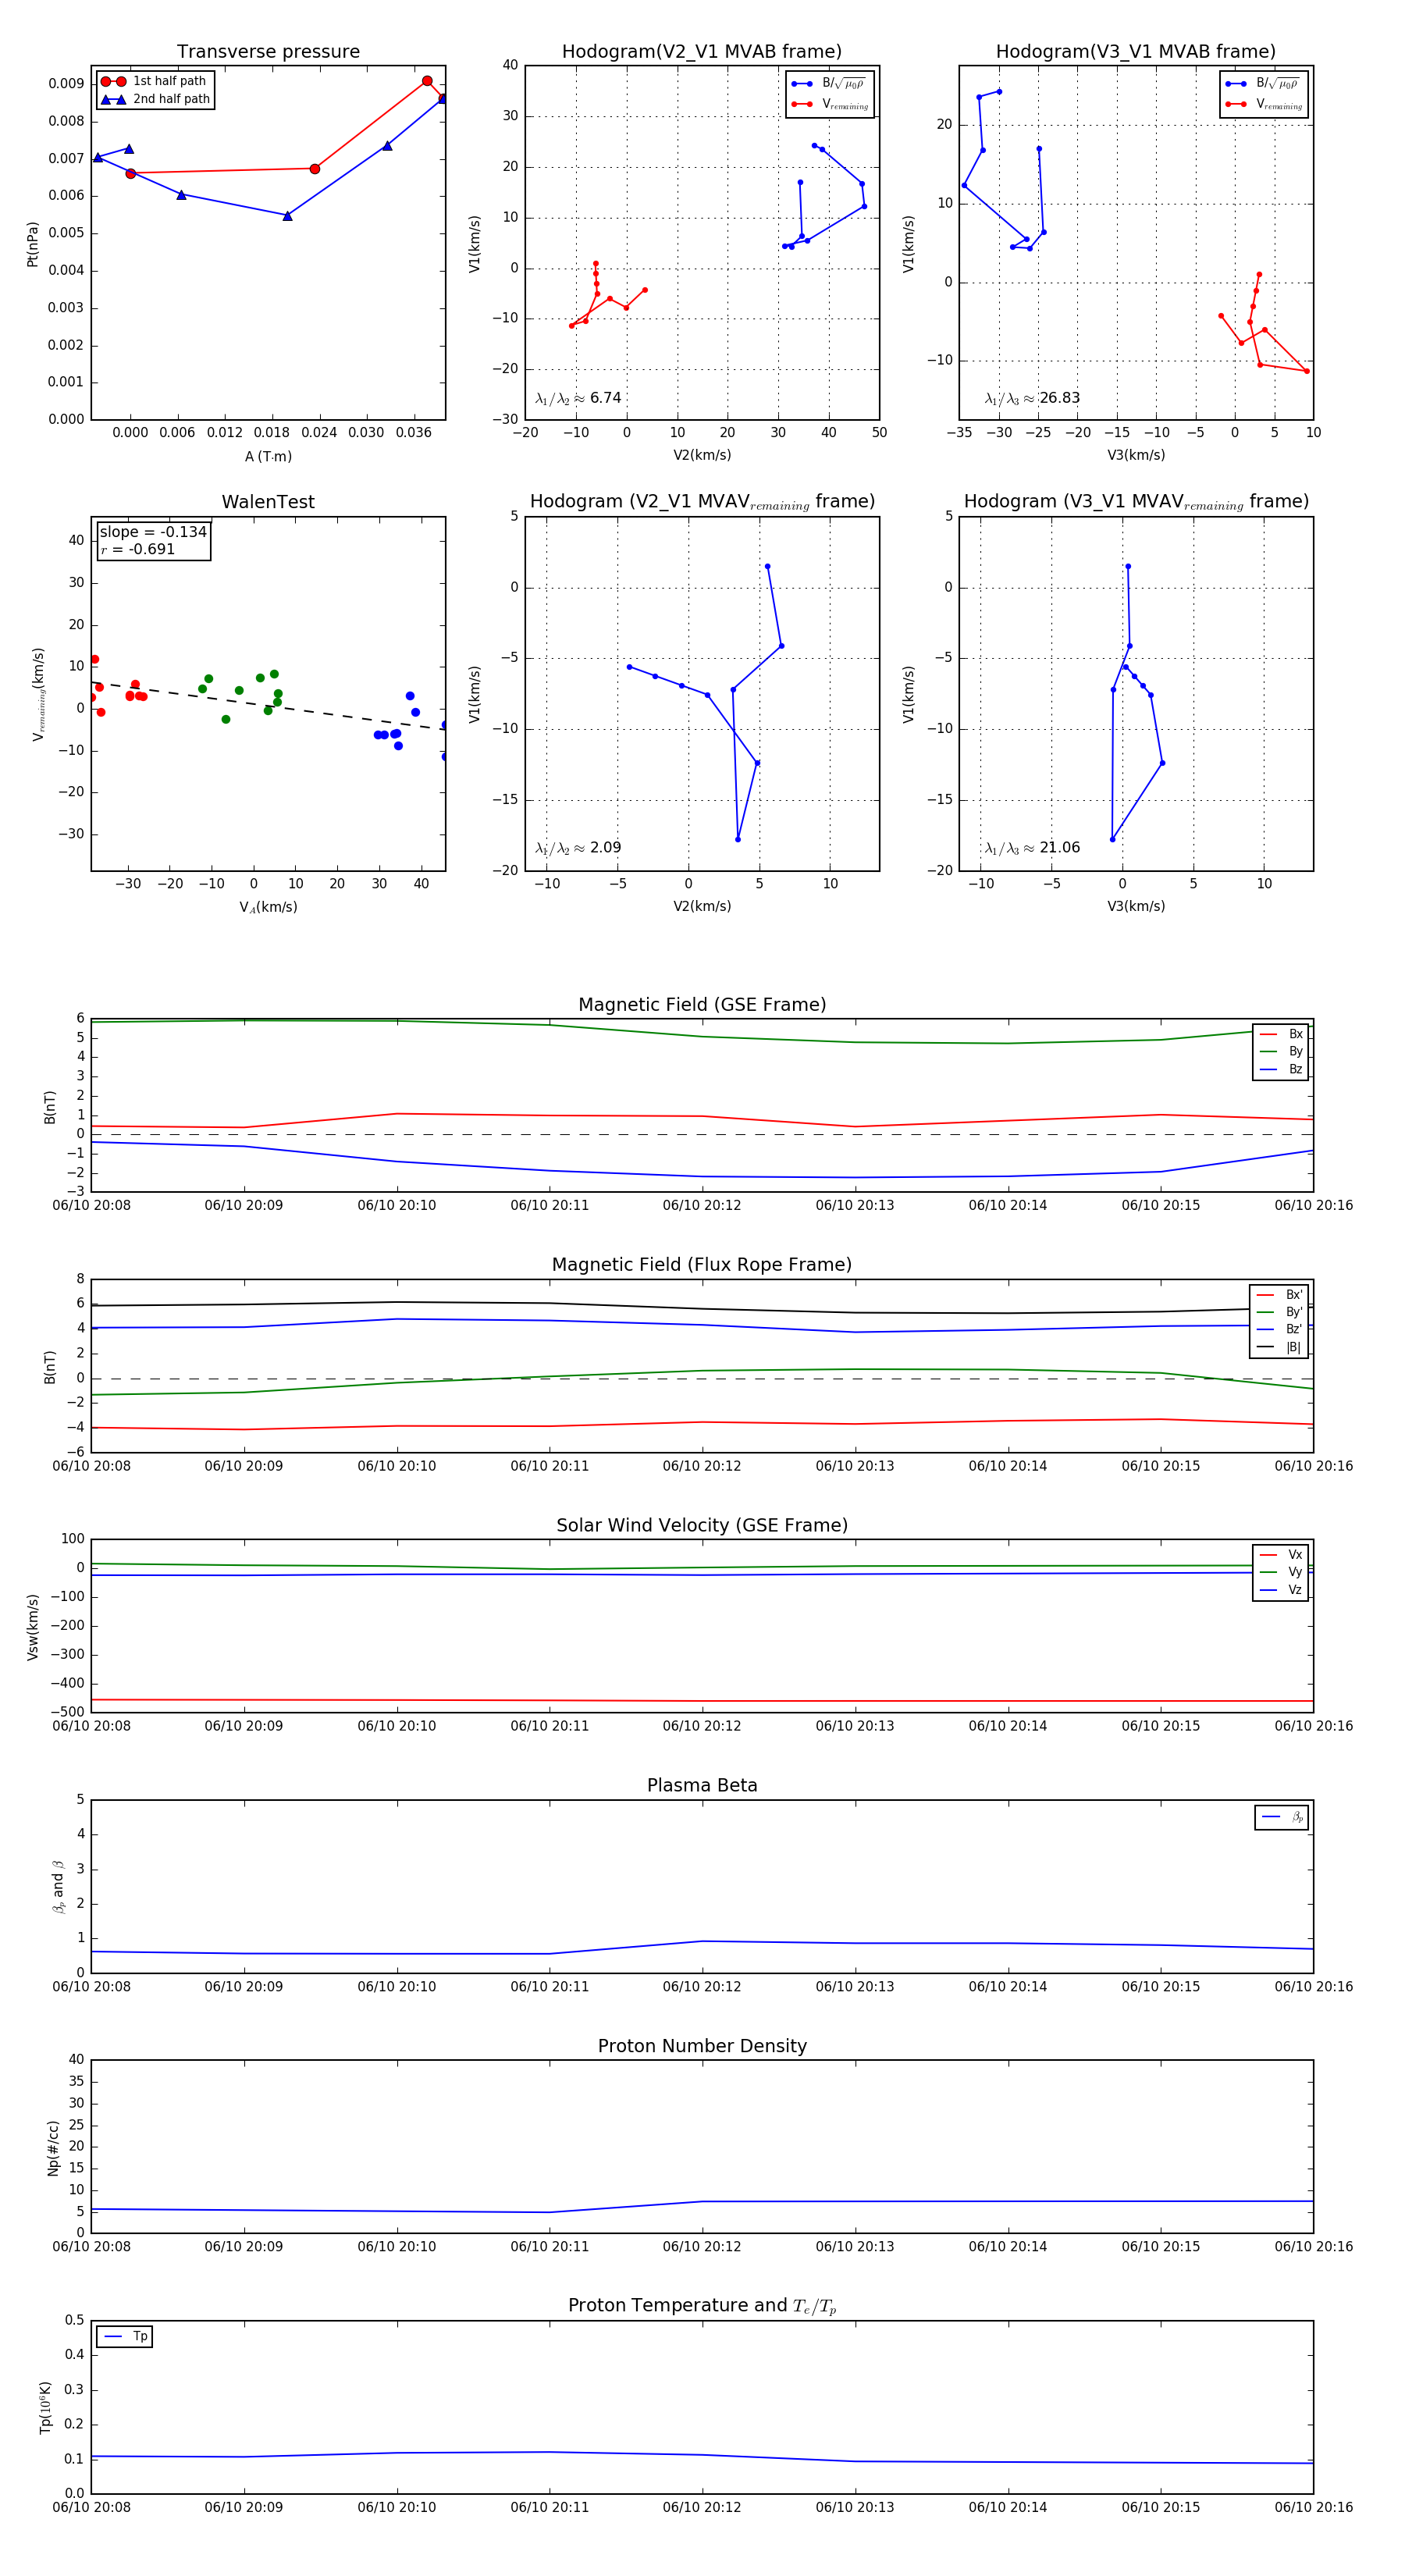The width and height of the screenshot is (1405, 2576).
Task: Click the "Magnetic Field (Flux Rope Frame)" title
Action: (x=702, y=1265)
